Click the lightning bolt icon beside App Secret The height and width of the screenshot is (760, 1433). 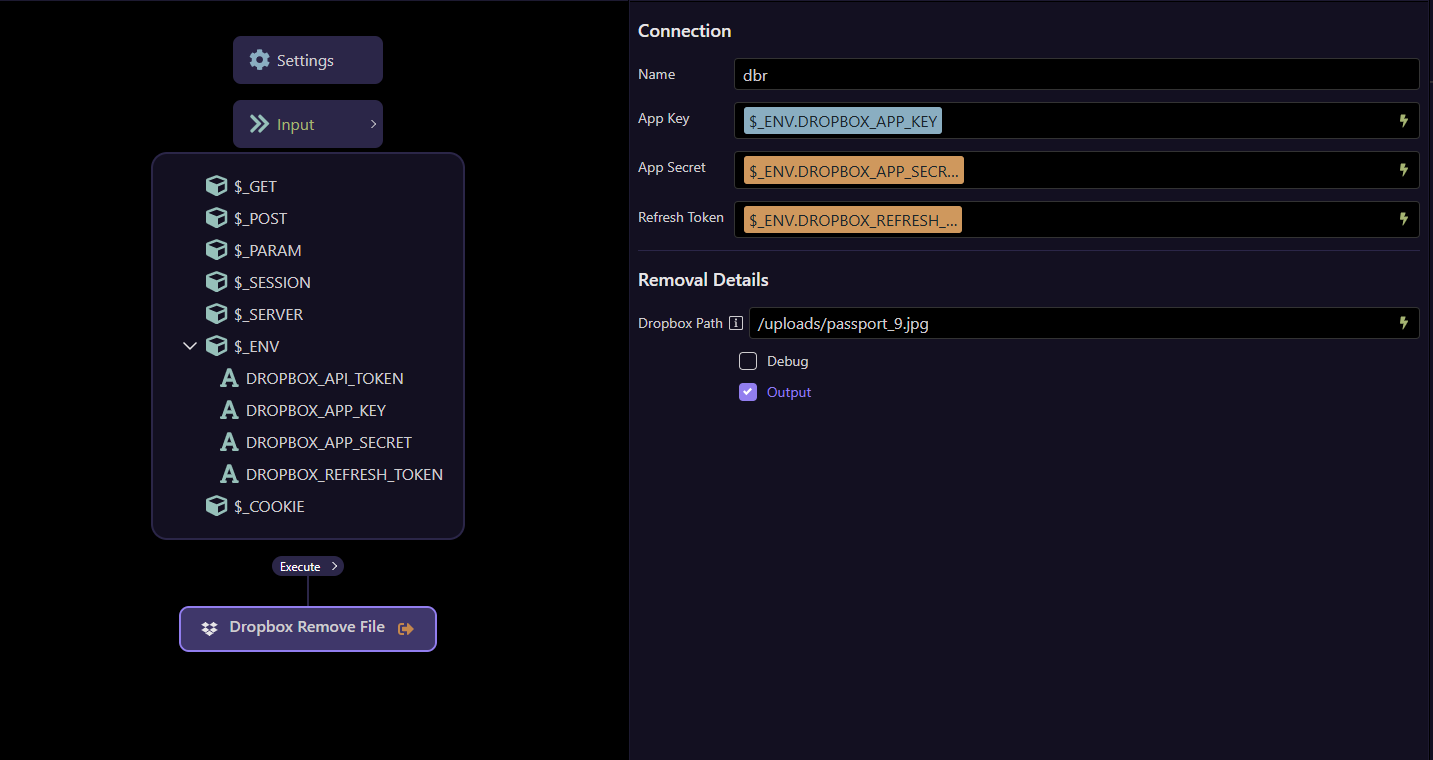click(1403, 170)
